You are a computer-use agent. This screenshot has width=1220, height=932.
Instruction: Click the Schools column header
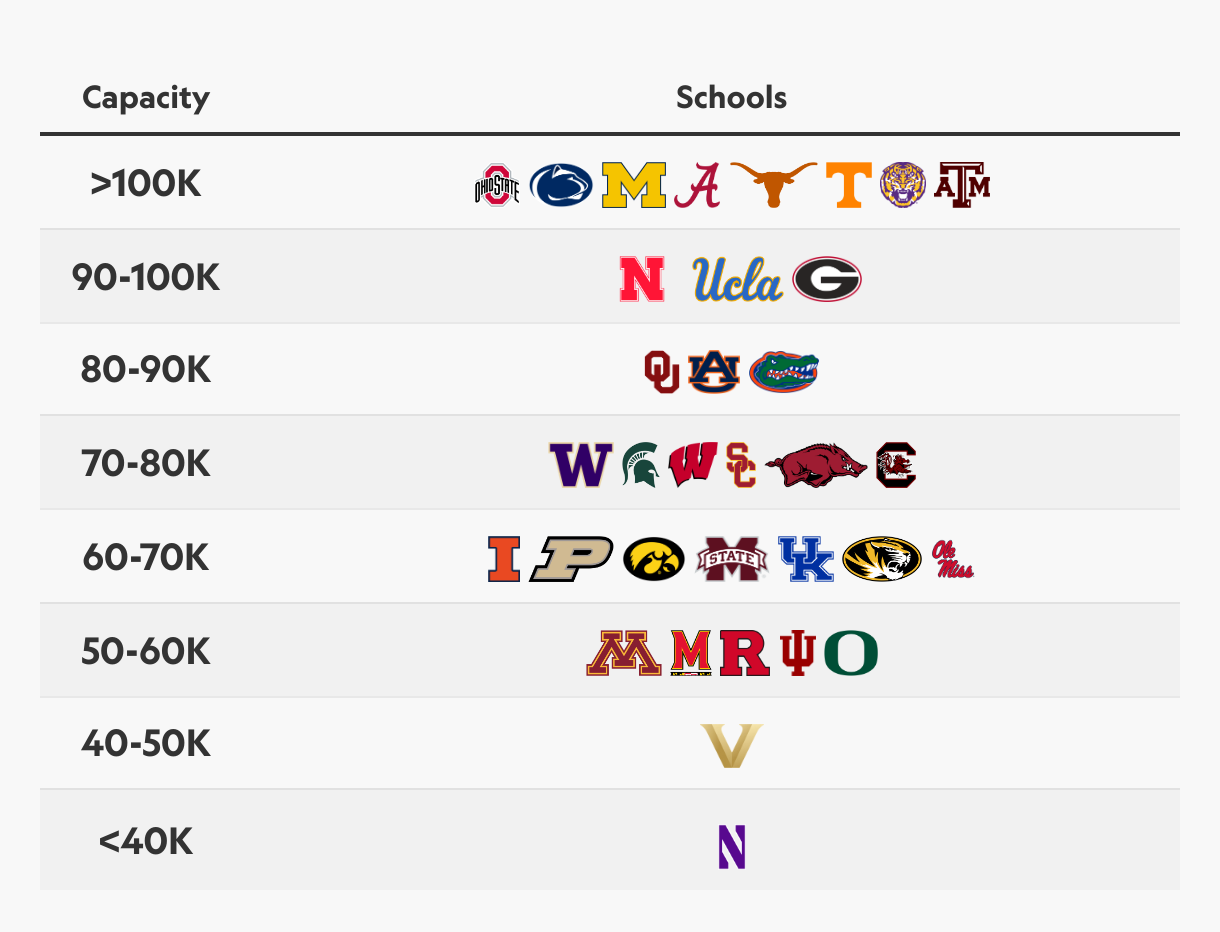(x=731, y=97)
